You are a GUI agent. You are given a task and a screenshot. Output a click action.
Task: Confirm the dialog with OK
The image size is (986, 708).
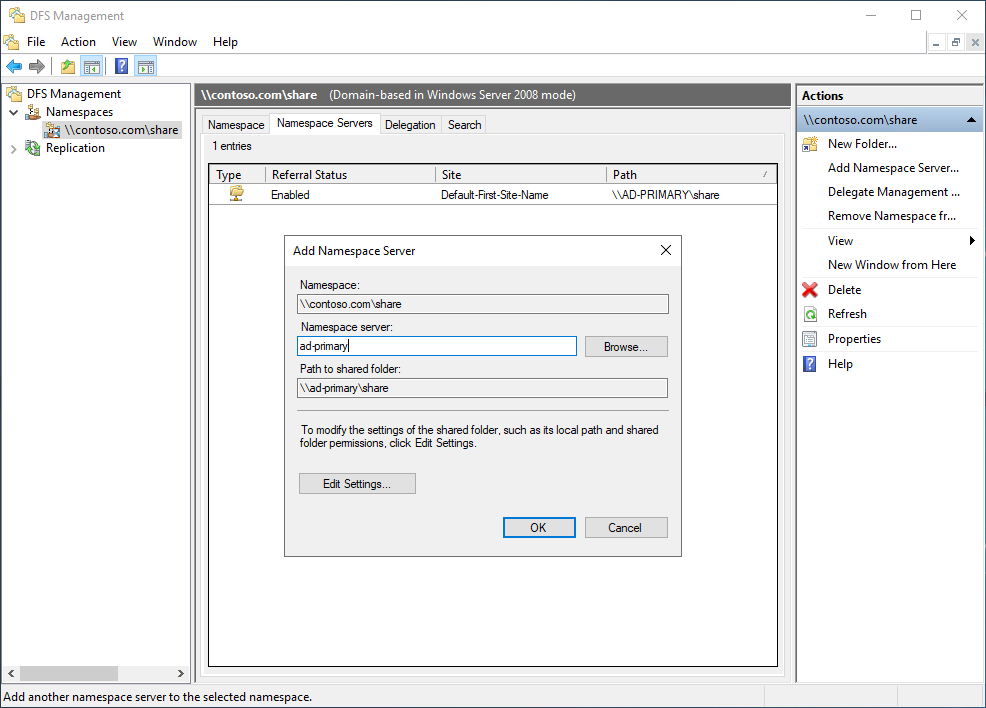pyautogui.click(x=539, y=528)
